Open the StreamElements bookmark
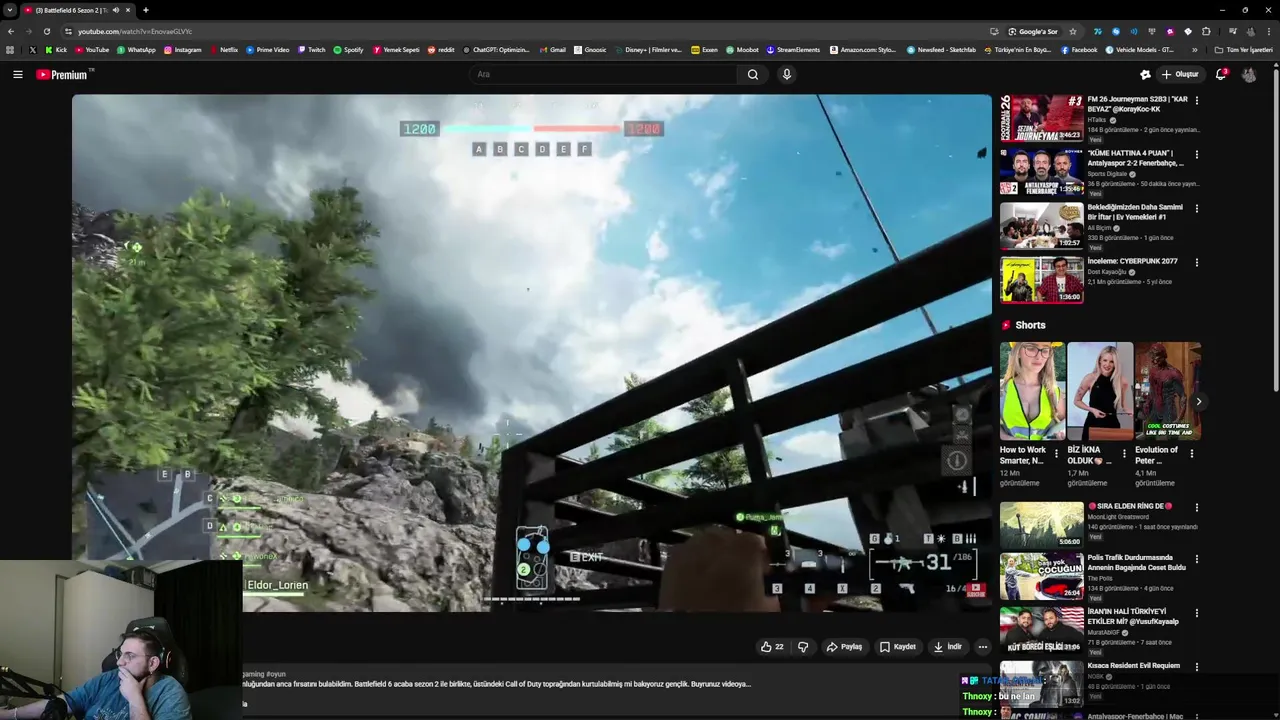The image size is (1280, 720). click(793, 49)
